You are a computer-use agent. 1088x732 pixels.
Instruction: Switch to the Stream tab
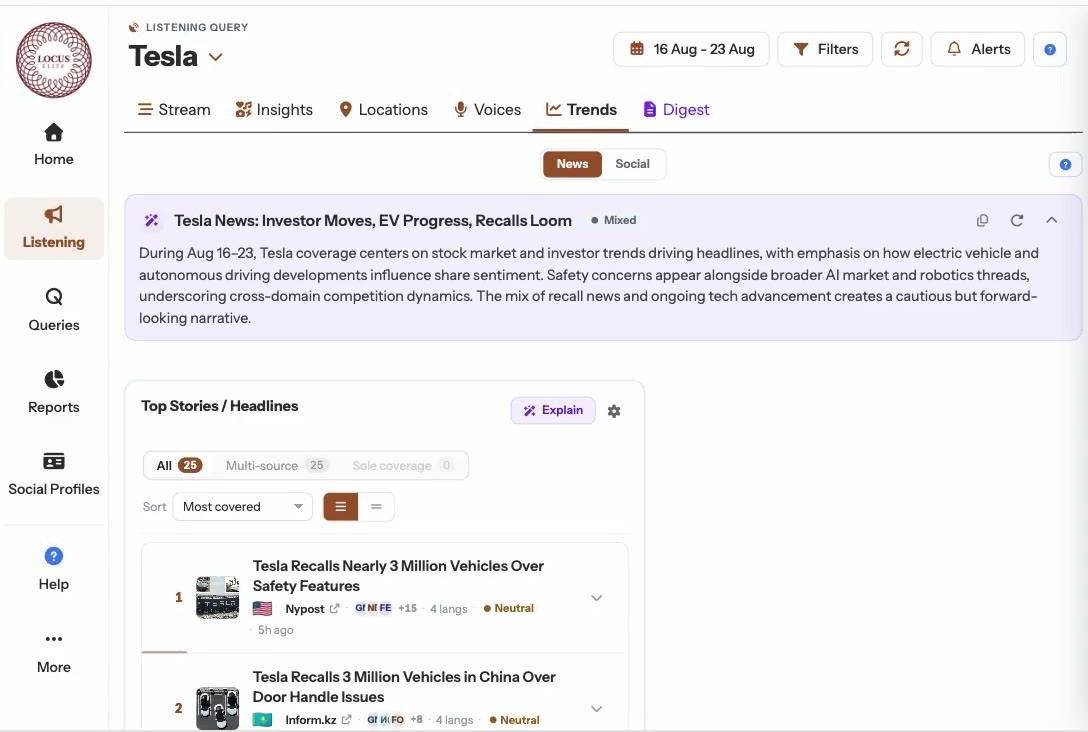coord(173,110)
